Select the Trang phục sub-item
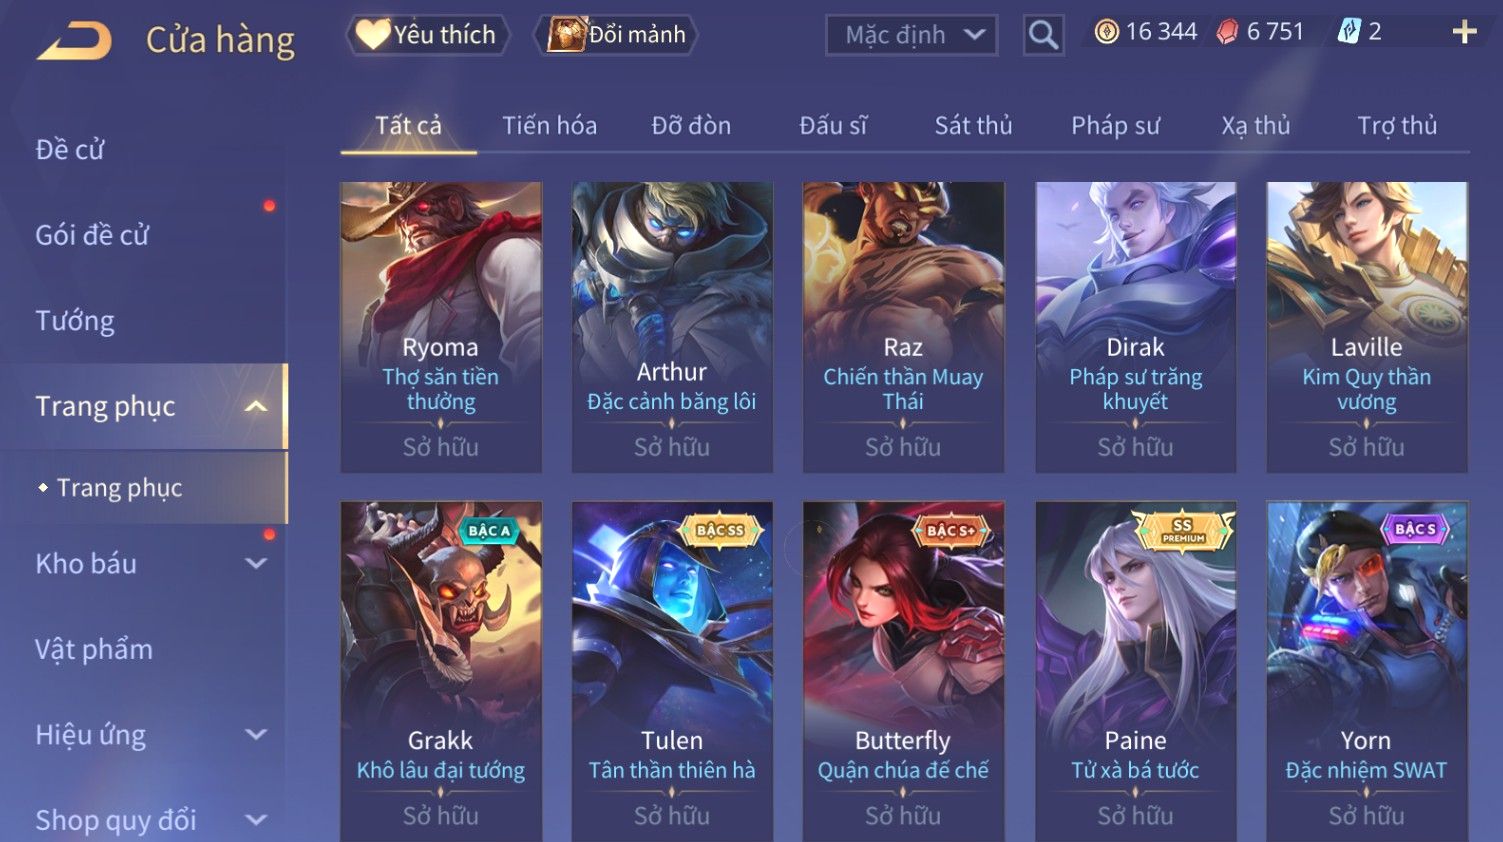1503x842 pixels. [119, 488]
